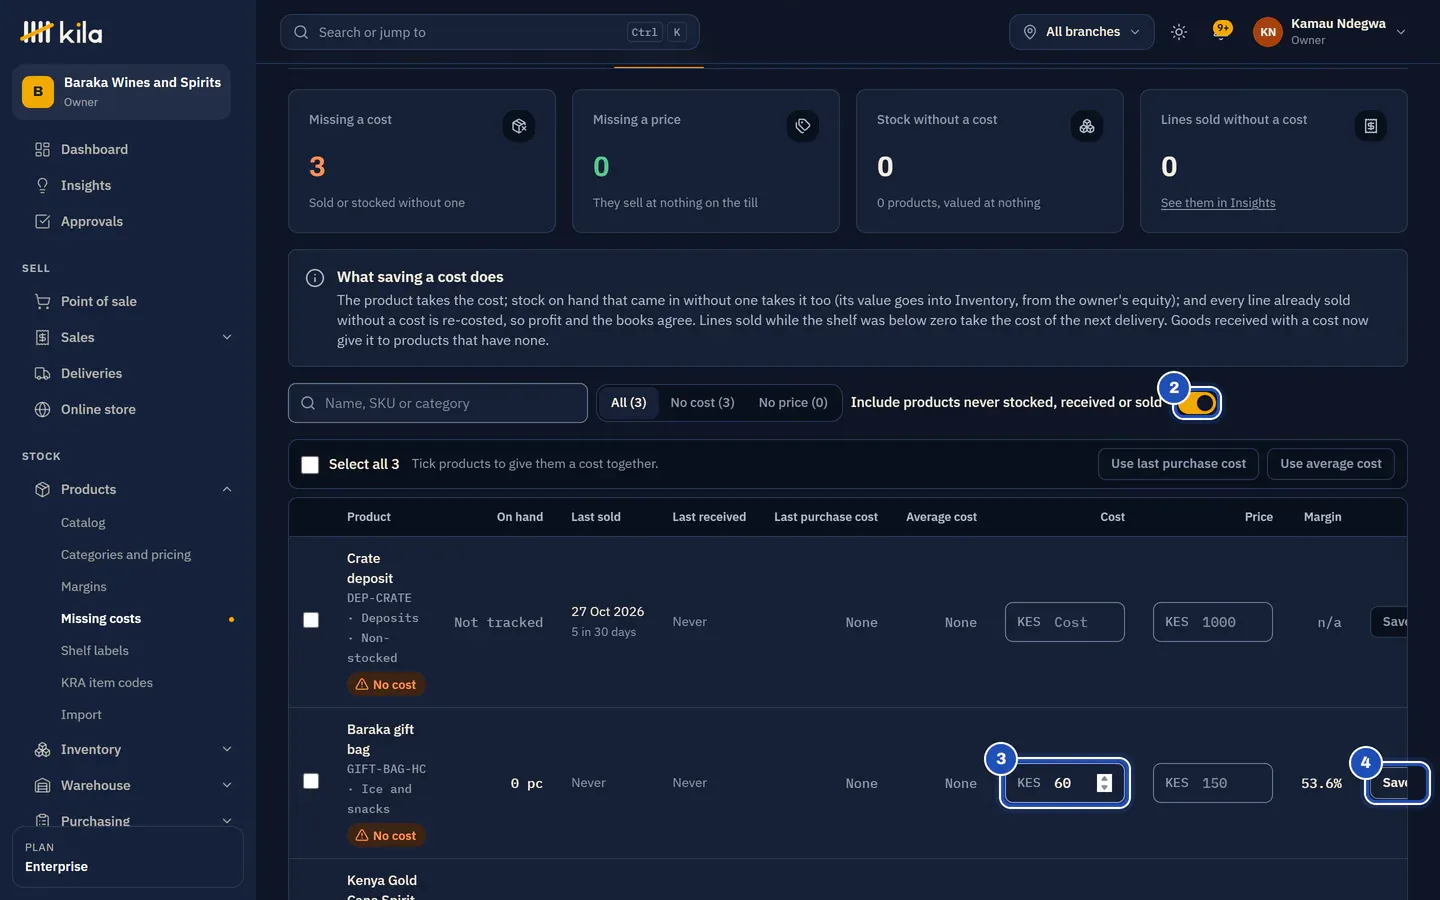
Task: Open the Insights page
Action: [x=85, y=185]
